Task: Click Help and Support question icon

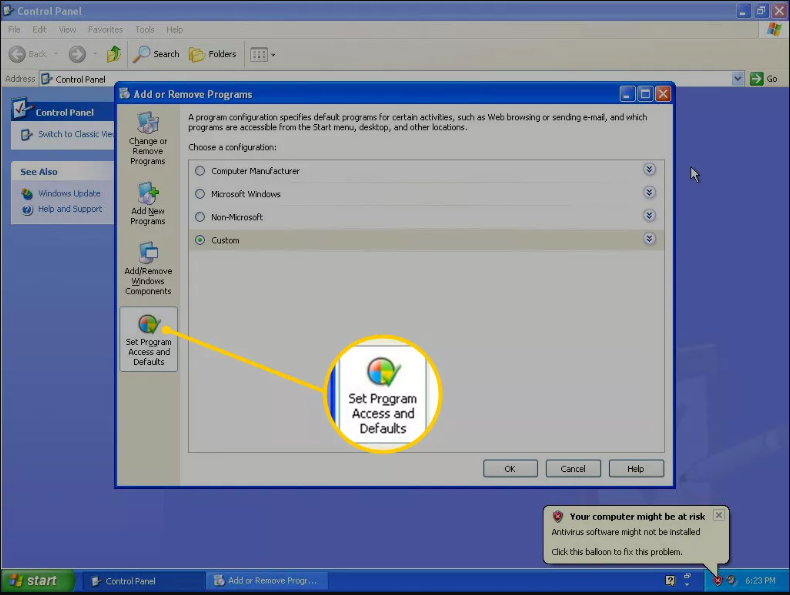Action: [27, 209]
